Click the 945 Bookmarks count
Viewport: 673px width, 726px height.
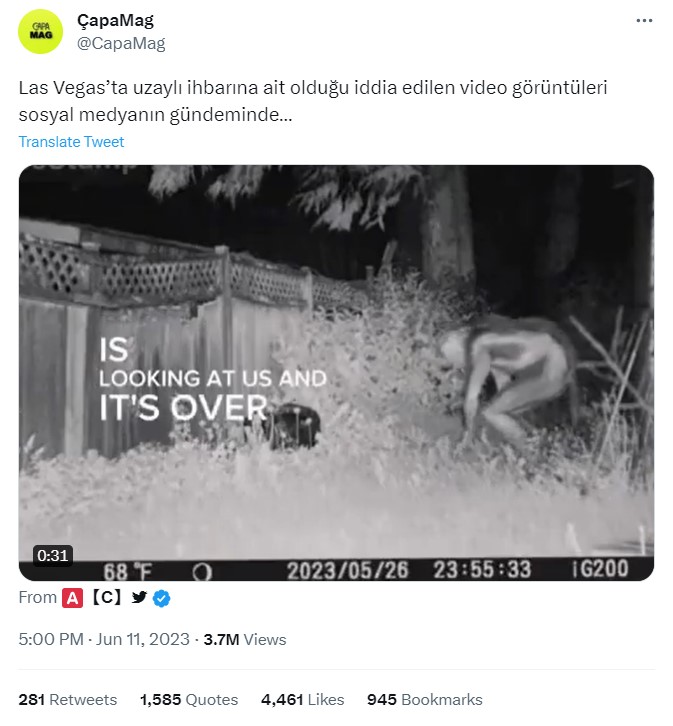424,699
